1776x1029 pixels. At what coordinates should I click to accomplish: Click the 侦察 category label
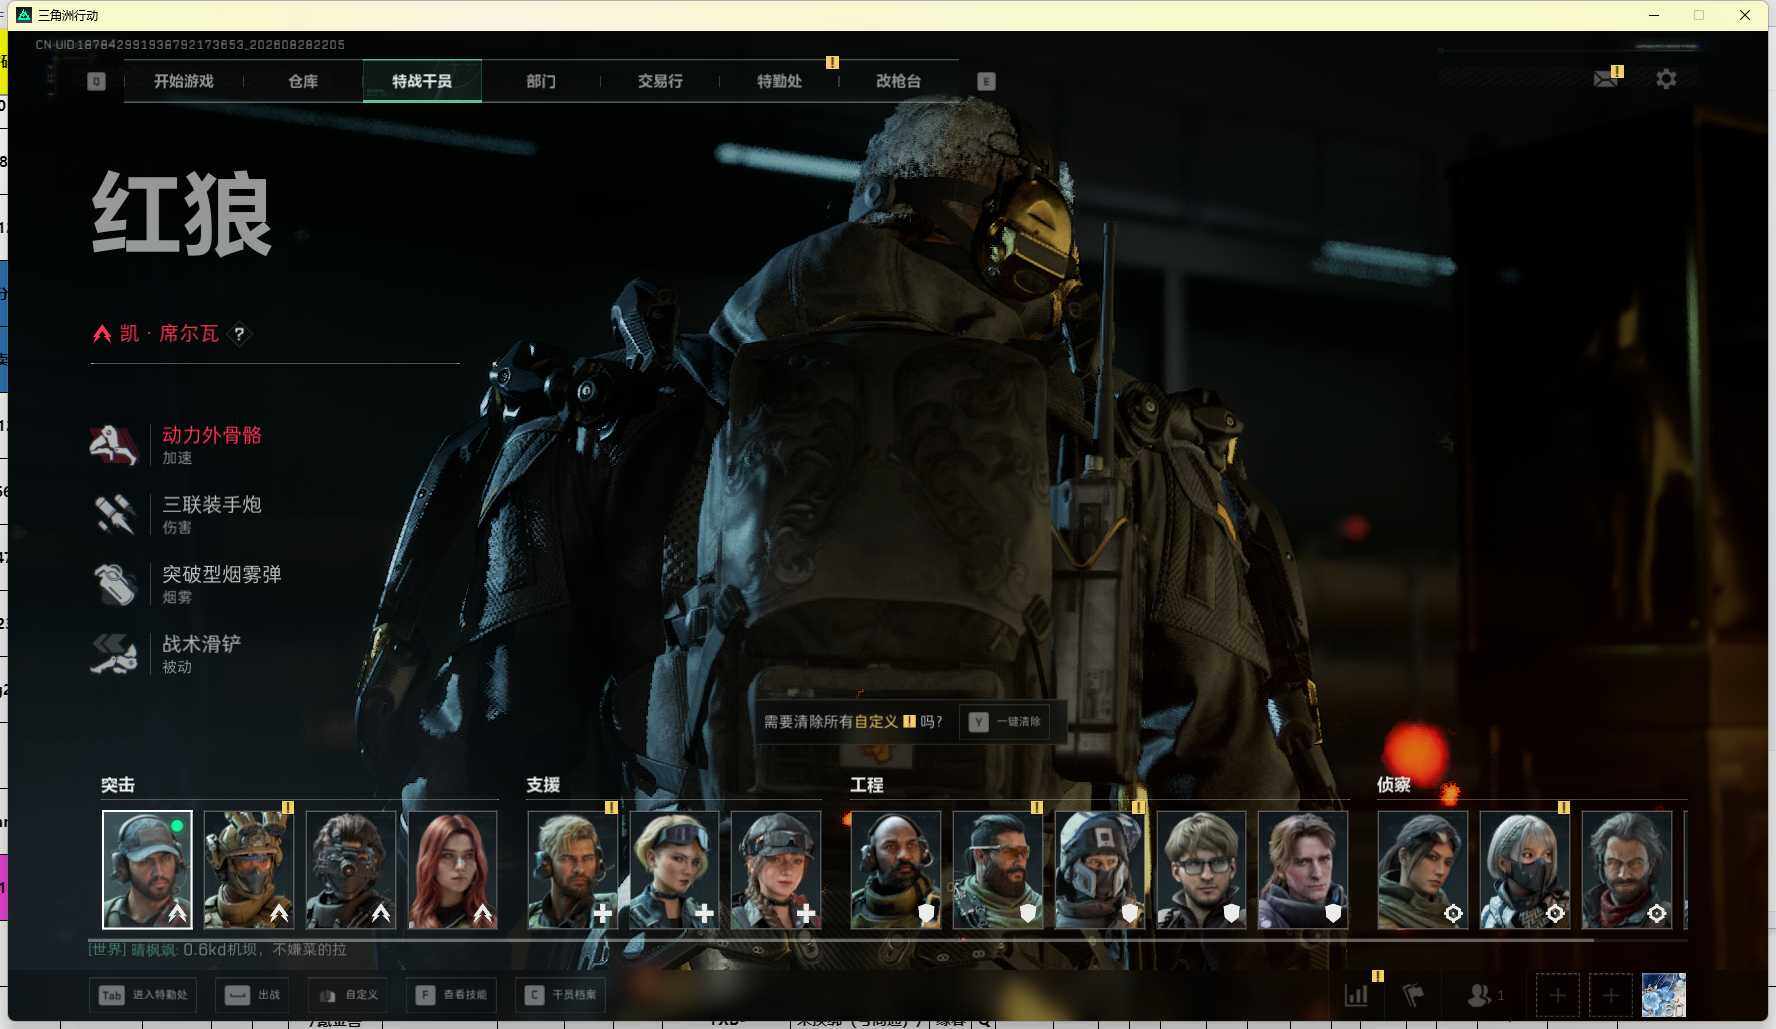tap(1394, 785)
